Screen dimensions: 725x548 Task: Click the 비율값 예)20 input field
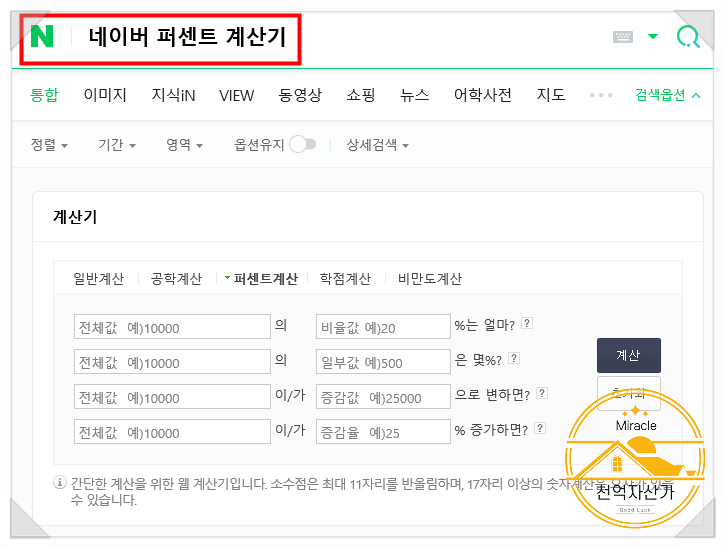tap(383, 326)
